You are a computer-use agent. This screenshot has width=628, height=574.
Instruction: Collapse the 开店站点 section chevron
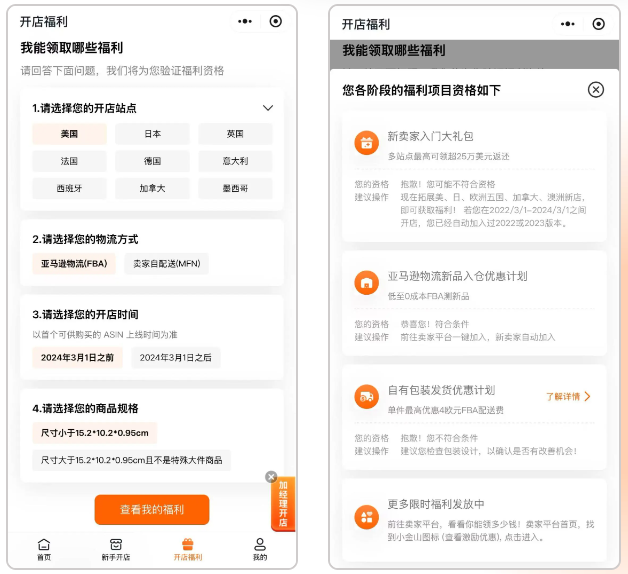(x=268, y=108)
